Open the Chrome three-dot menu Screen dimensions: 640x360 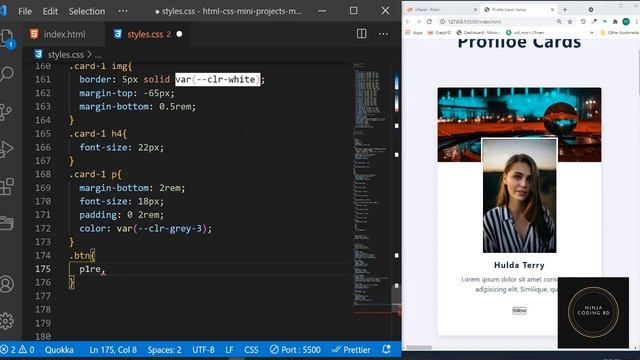coord(637,22)
